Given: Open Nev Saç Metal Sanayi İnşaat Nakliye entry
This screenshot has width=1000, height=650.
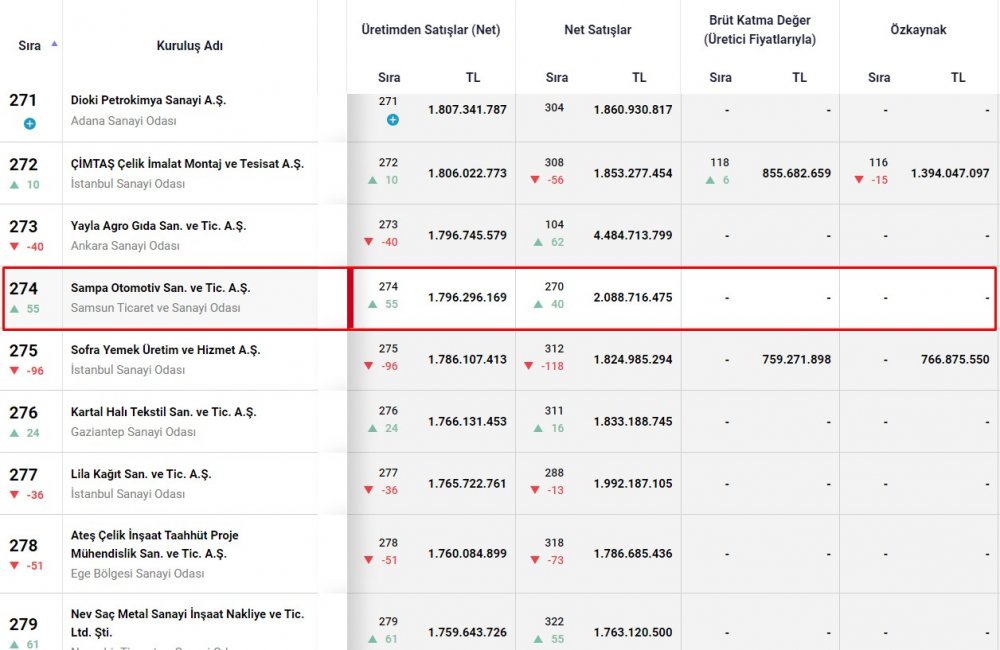Looking at the screenshot, I should point(187,623).
